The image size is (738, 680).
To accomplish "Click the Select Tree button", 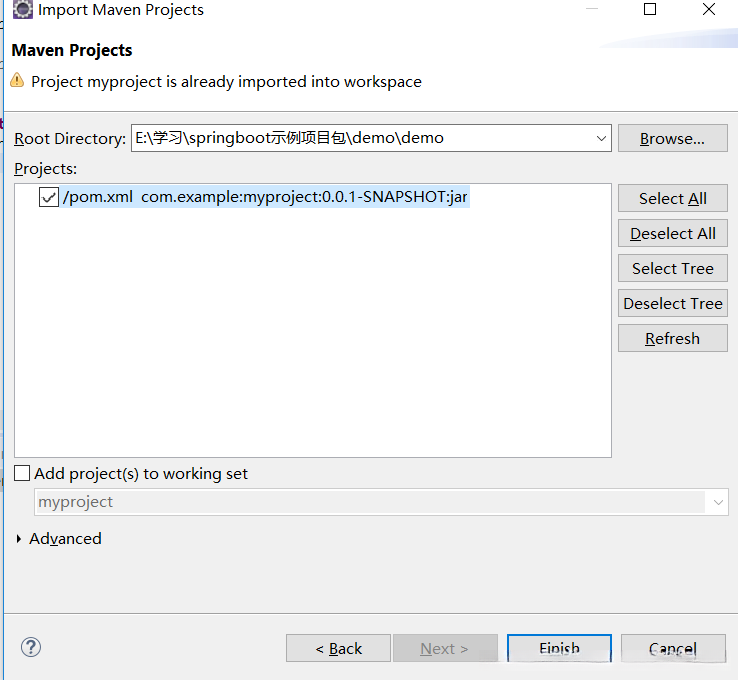I will 672,268.
